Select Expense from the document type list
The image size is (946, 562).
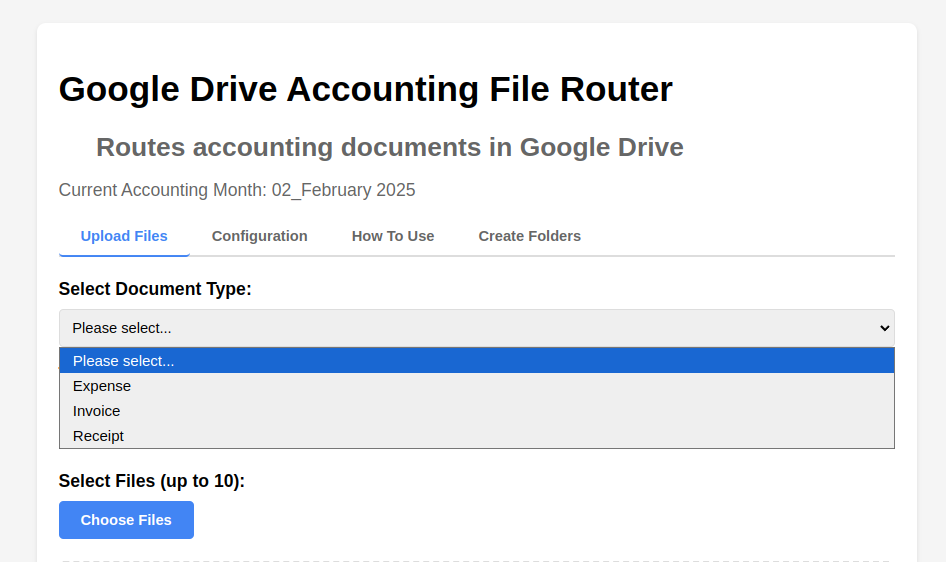click(477, 386)
